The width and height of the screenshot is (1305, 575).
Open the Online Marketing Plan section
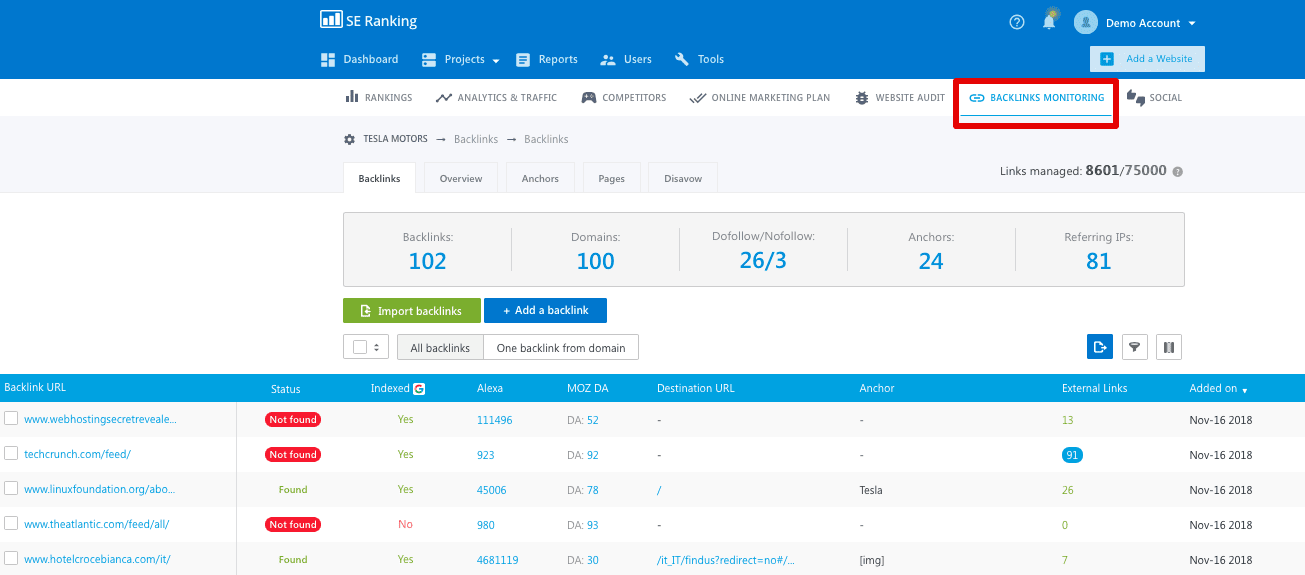click(x=760, y=98)
